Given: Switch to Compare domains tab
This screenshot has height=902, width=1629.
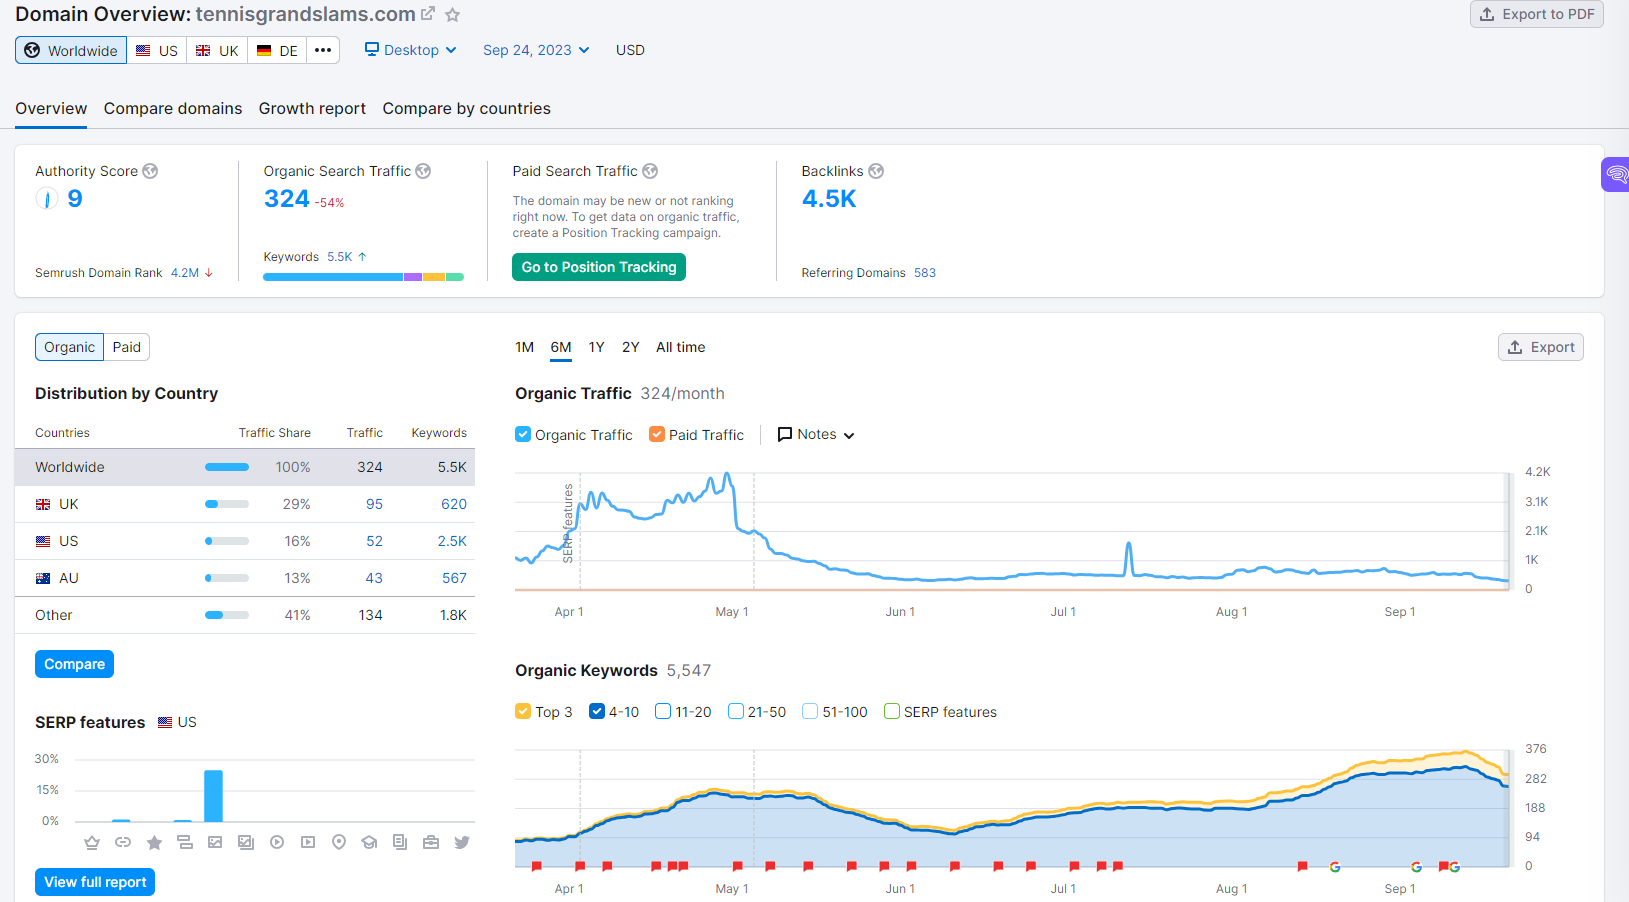Looking at the screenshot, I should [x=173, y=108].
